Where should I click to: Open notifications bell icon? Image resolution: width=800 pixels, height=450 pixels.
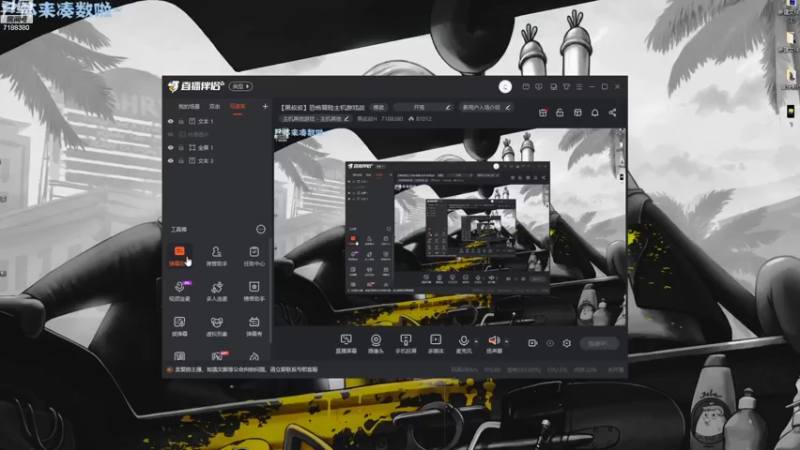tap(595, 112)
